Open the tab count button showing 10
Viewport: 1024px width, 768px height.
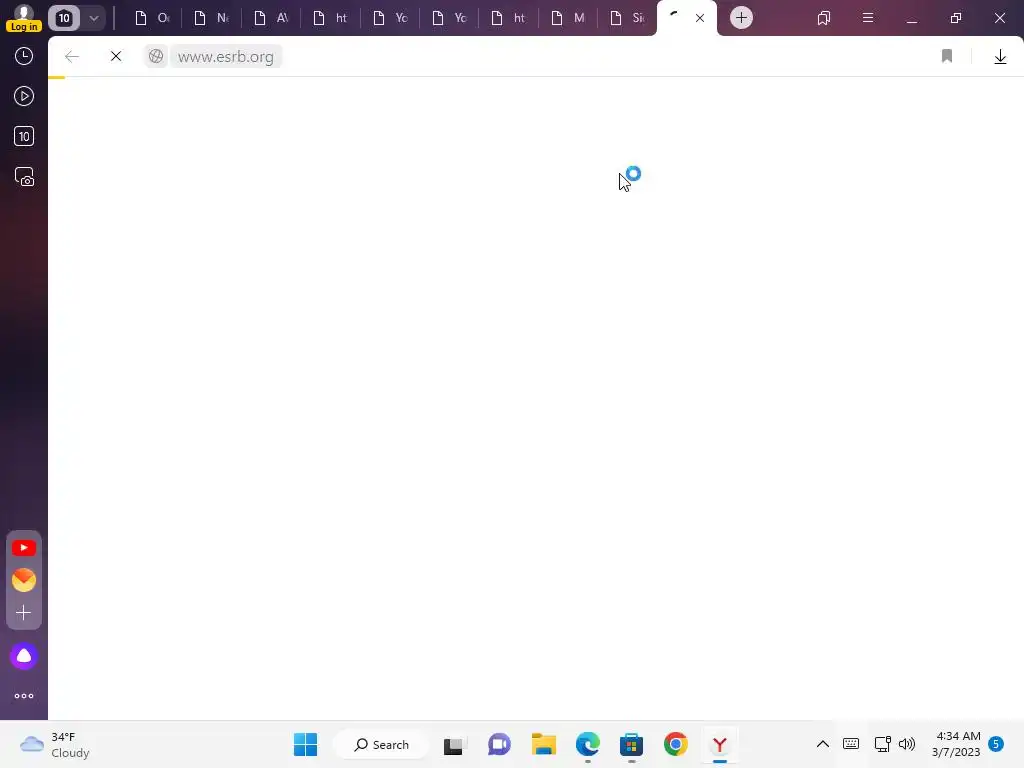pos(64,18)
